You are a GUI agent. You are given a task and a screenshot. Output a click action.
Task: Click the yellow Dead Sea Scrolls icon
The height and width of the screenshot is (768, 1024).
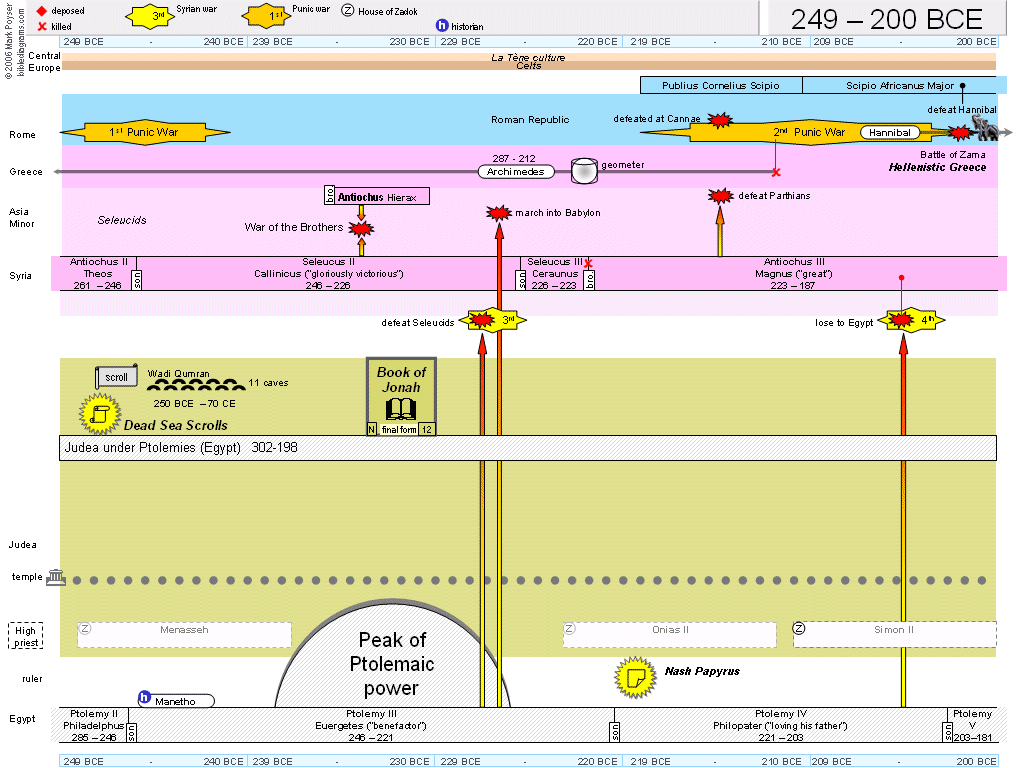[x=99, y=412]
